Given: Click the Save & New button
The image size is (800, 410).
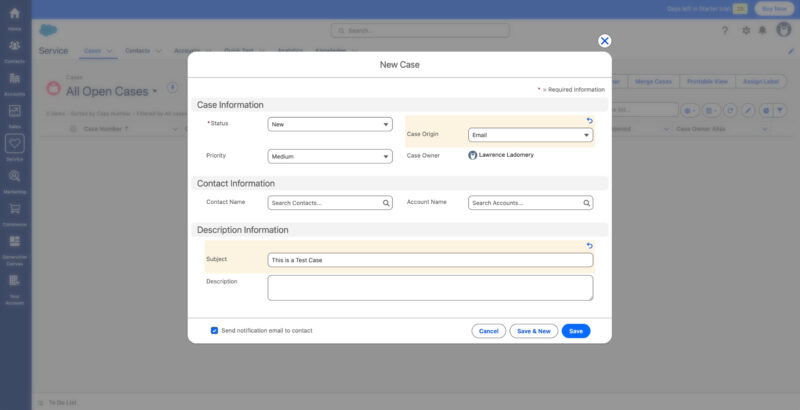Looking at the screenshot, I should [534, 331].
